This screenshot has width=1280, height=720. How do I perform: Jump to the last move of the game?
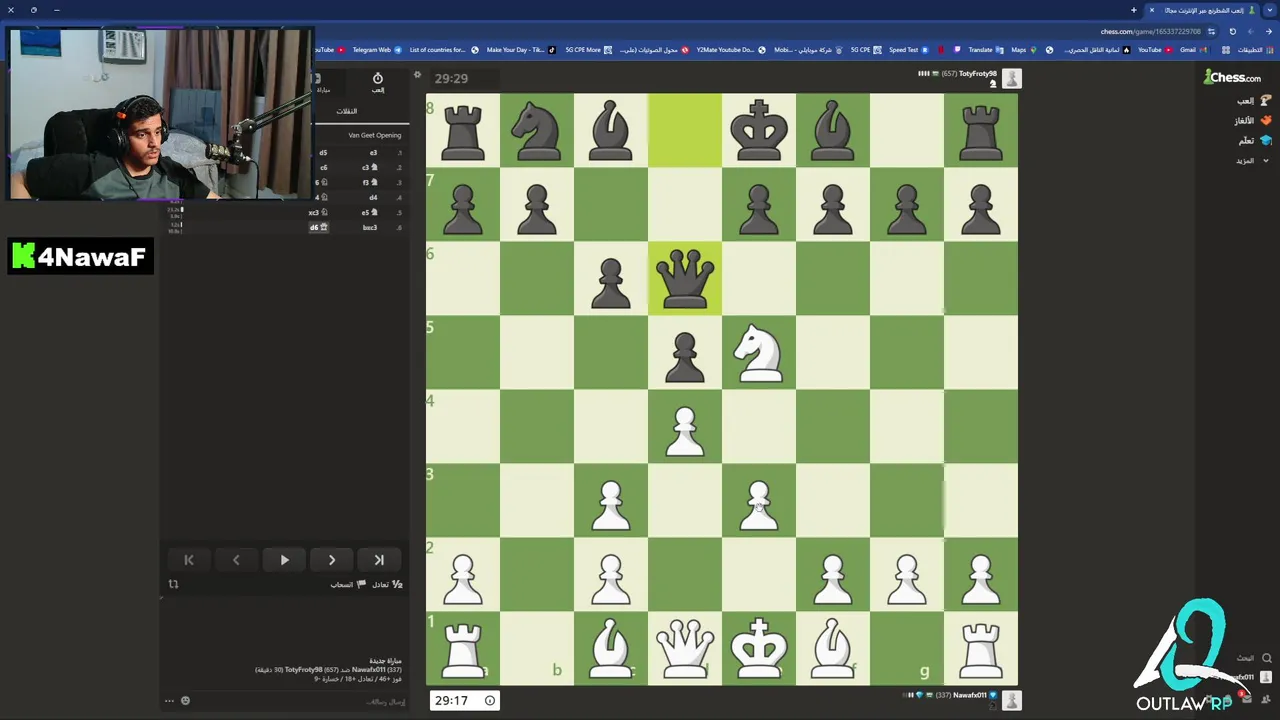point(379,560)
